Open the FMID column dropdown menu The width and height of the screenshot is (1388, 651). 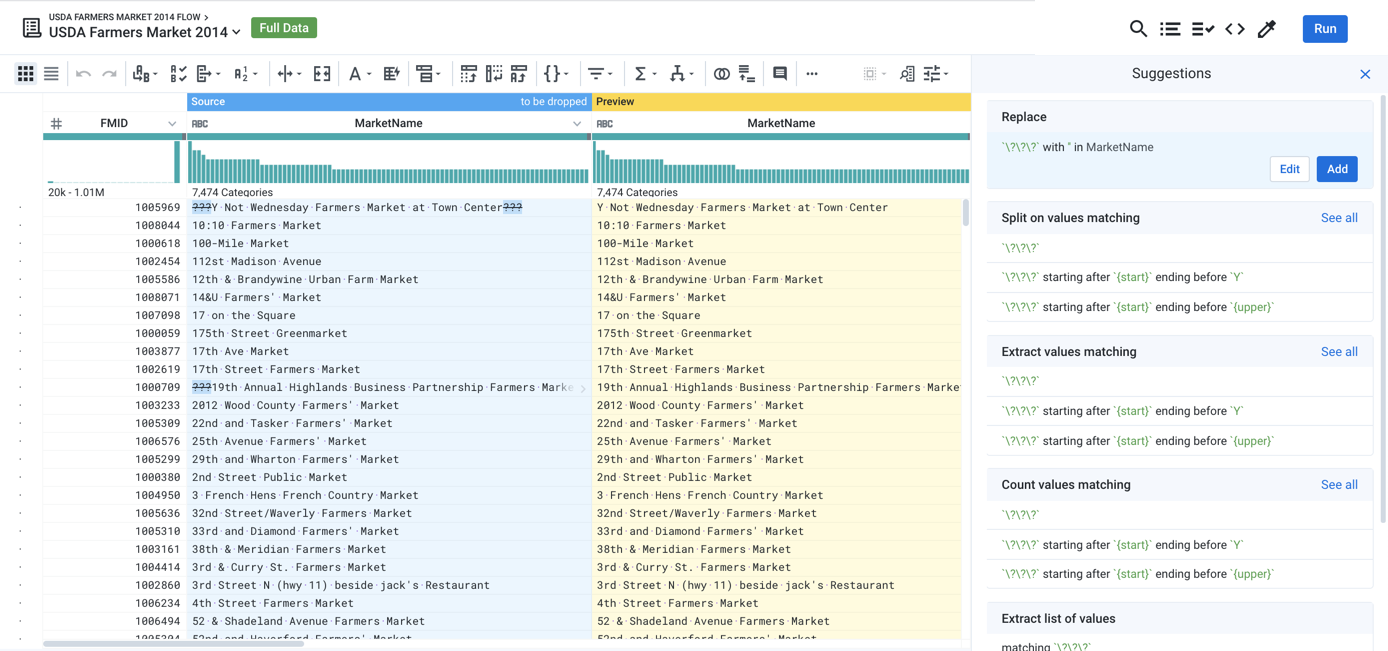point(172,124)
